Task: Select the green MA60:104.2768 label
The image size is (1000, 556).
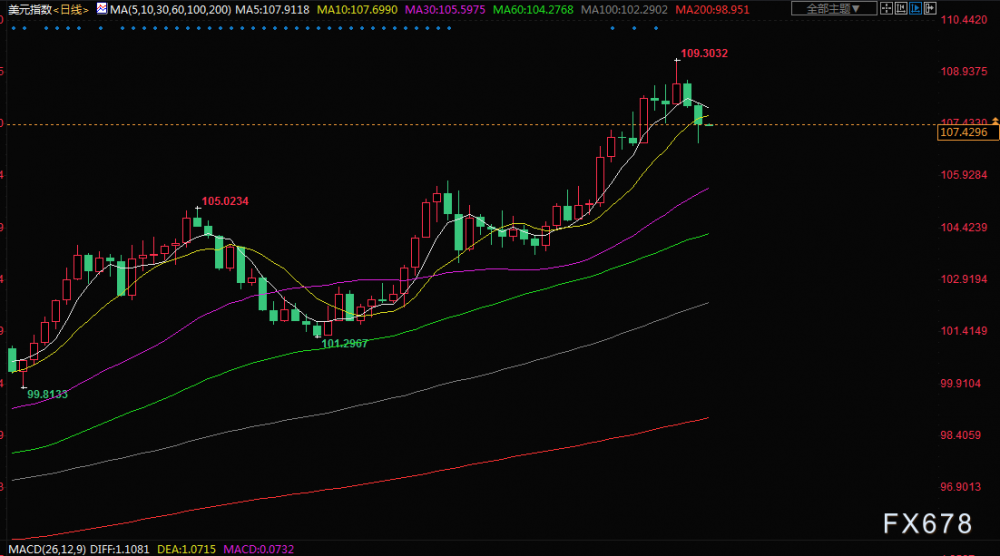Action: coord(533,10)
